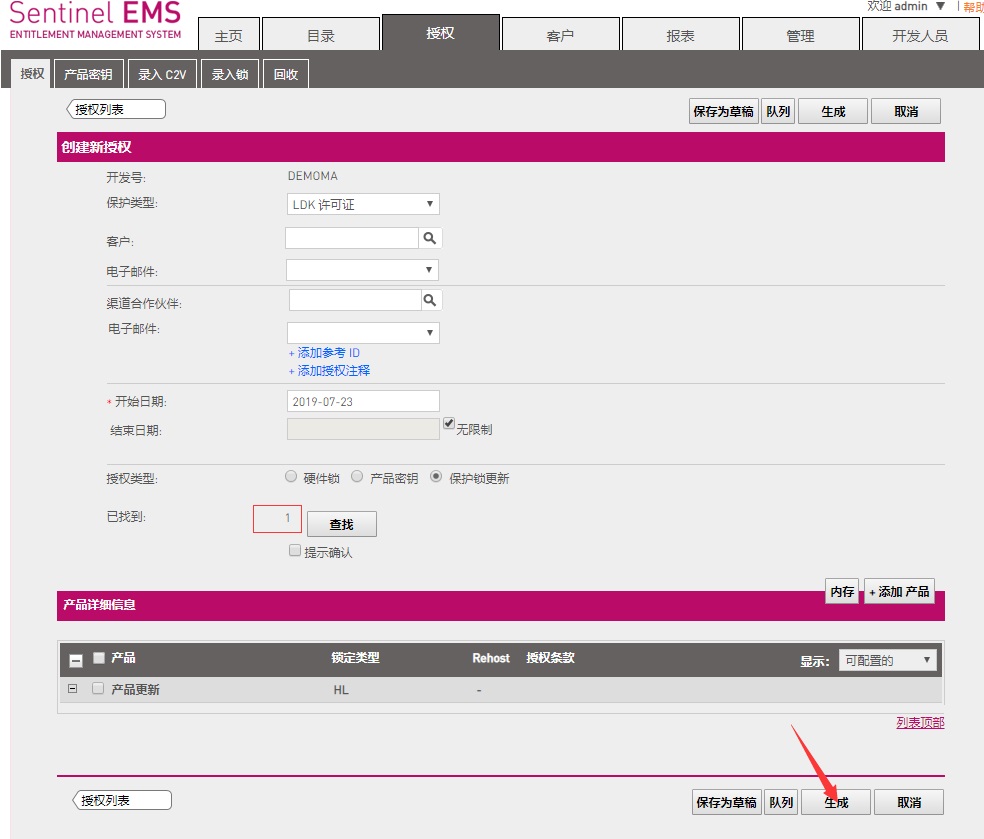Open the 保护类型 dropdown
Viewport: 984px width, 839px height.
363,204
